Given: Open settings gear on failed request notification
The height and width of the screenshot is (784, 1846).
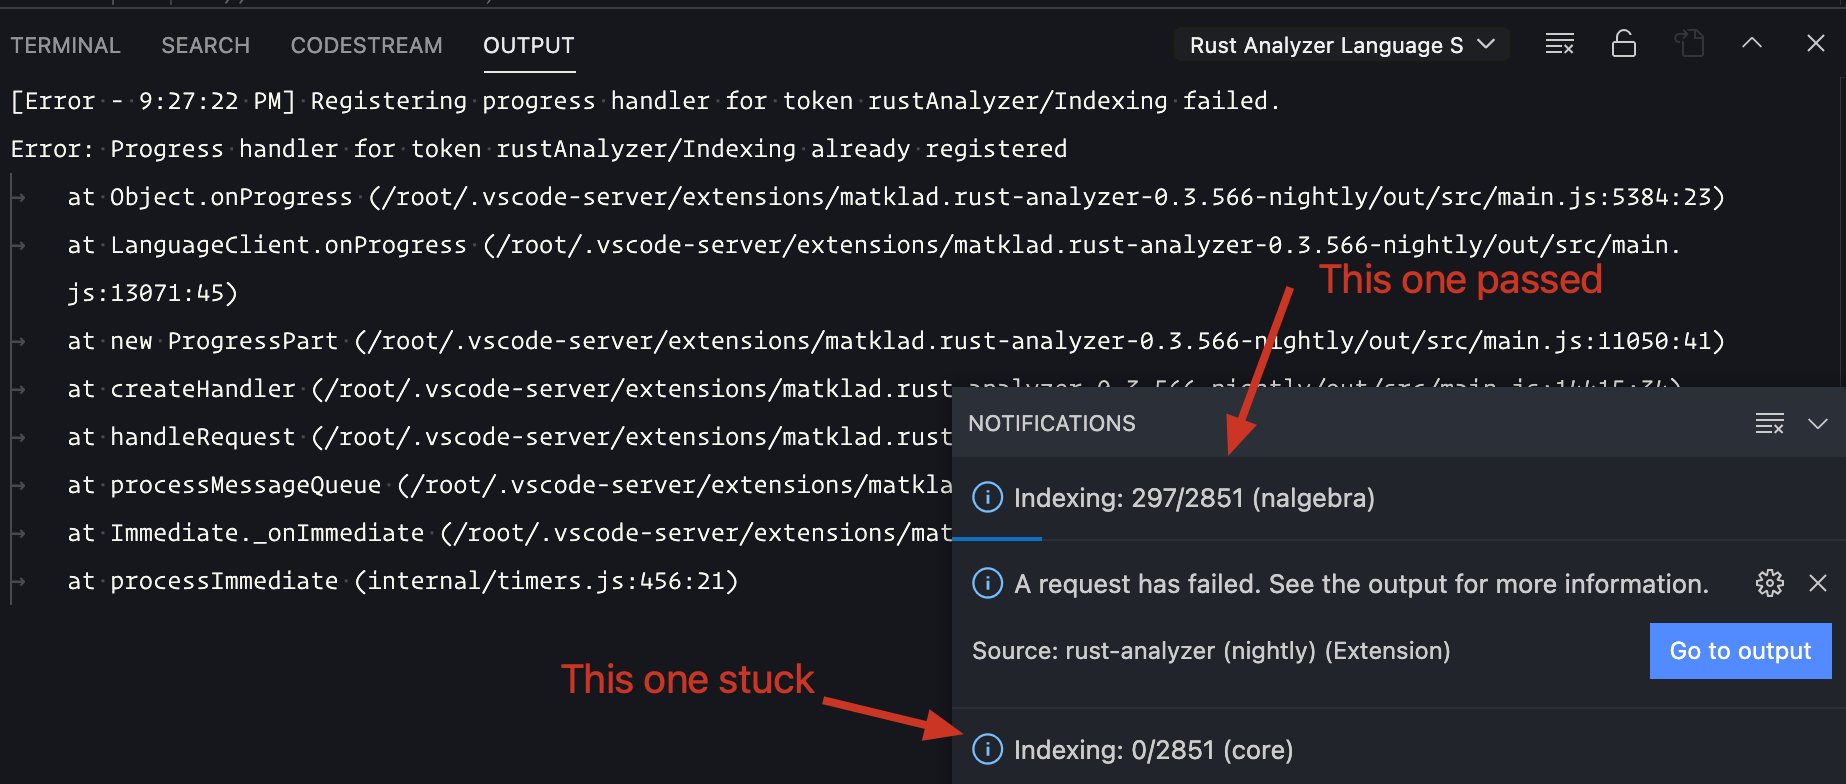Looking at the screenshot, I should [1769, 583].
